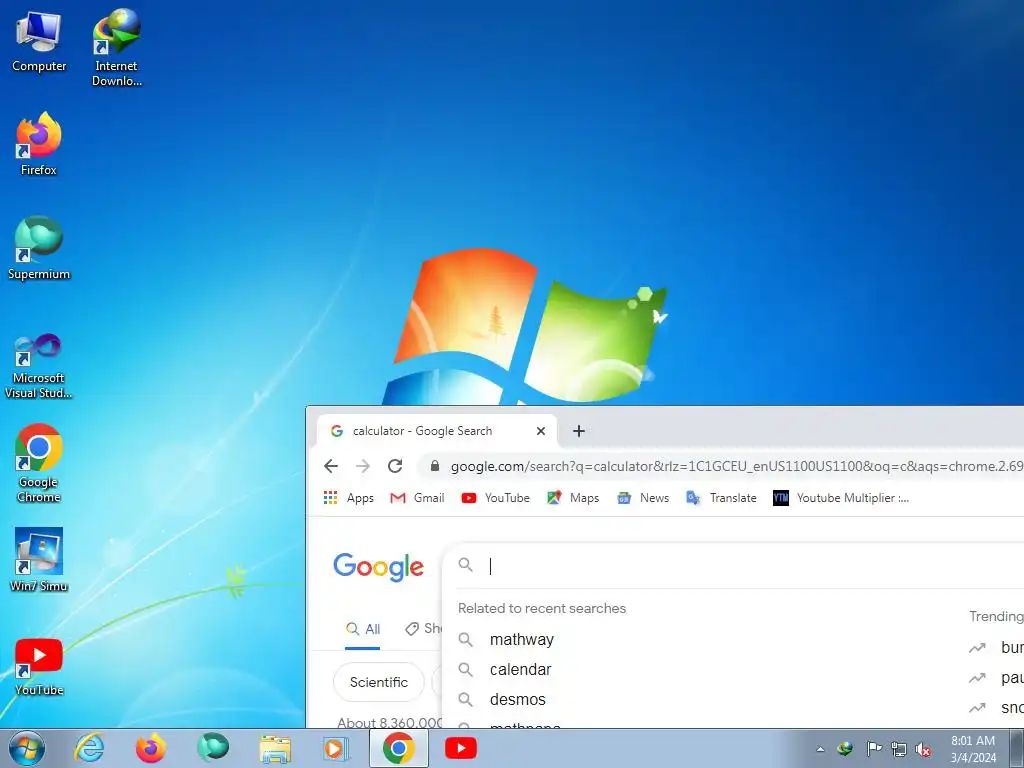Open the muted volume tray icon
Screen dimensions: 1024x768
923,749
